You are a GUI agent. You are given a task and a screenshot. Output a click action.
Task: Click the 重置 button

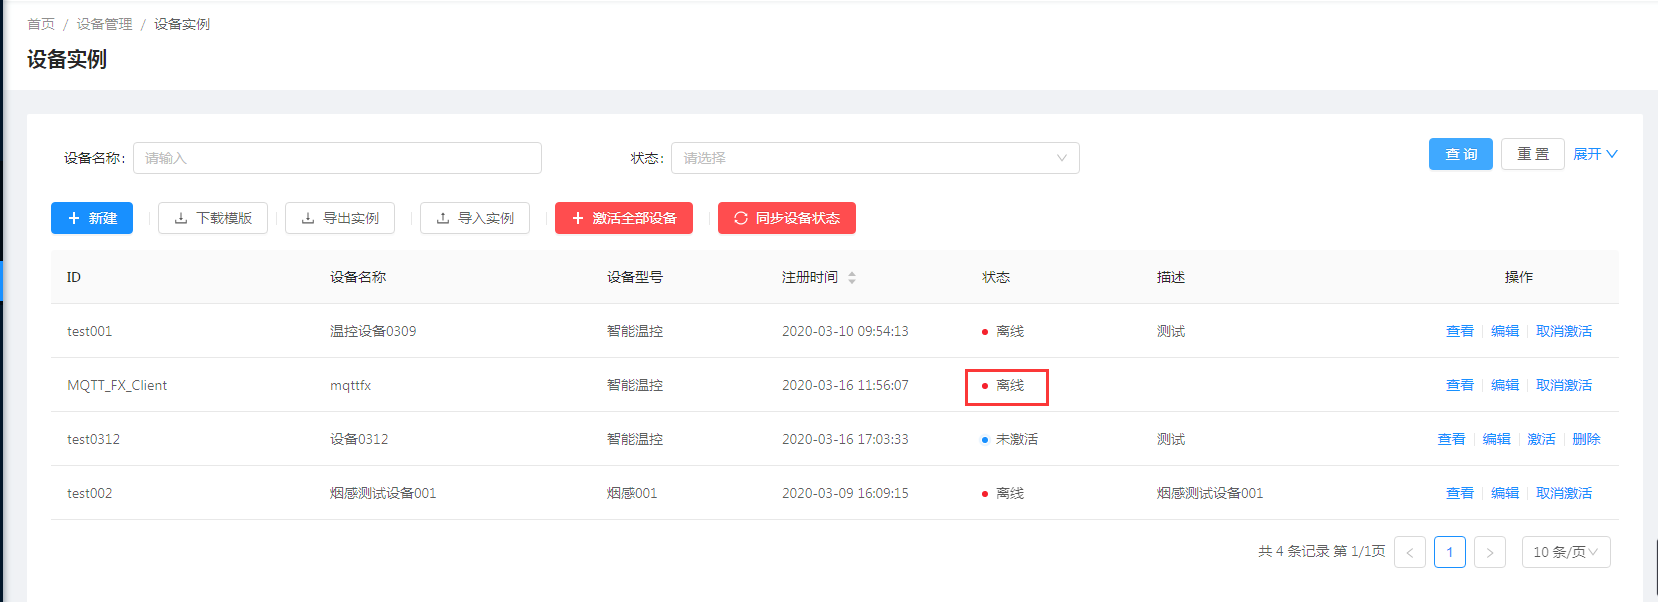1533,154
